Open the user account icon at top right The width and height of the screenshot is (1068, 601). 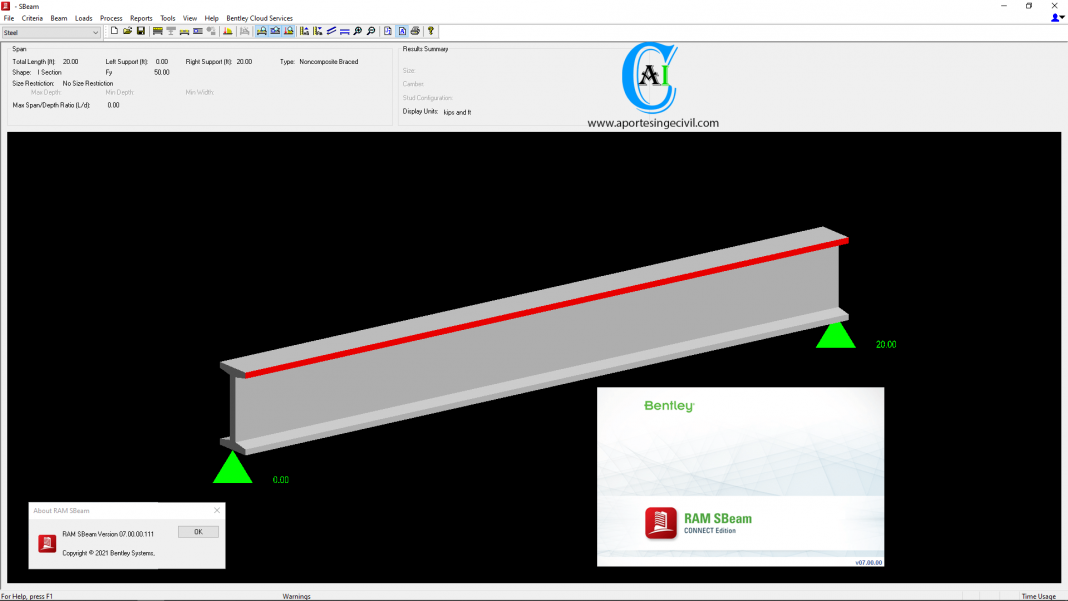click(1056, 18)
